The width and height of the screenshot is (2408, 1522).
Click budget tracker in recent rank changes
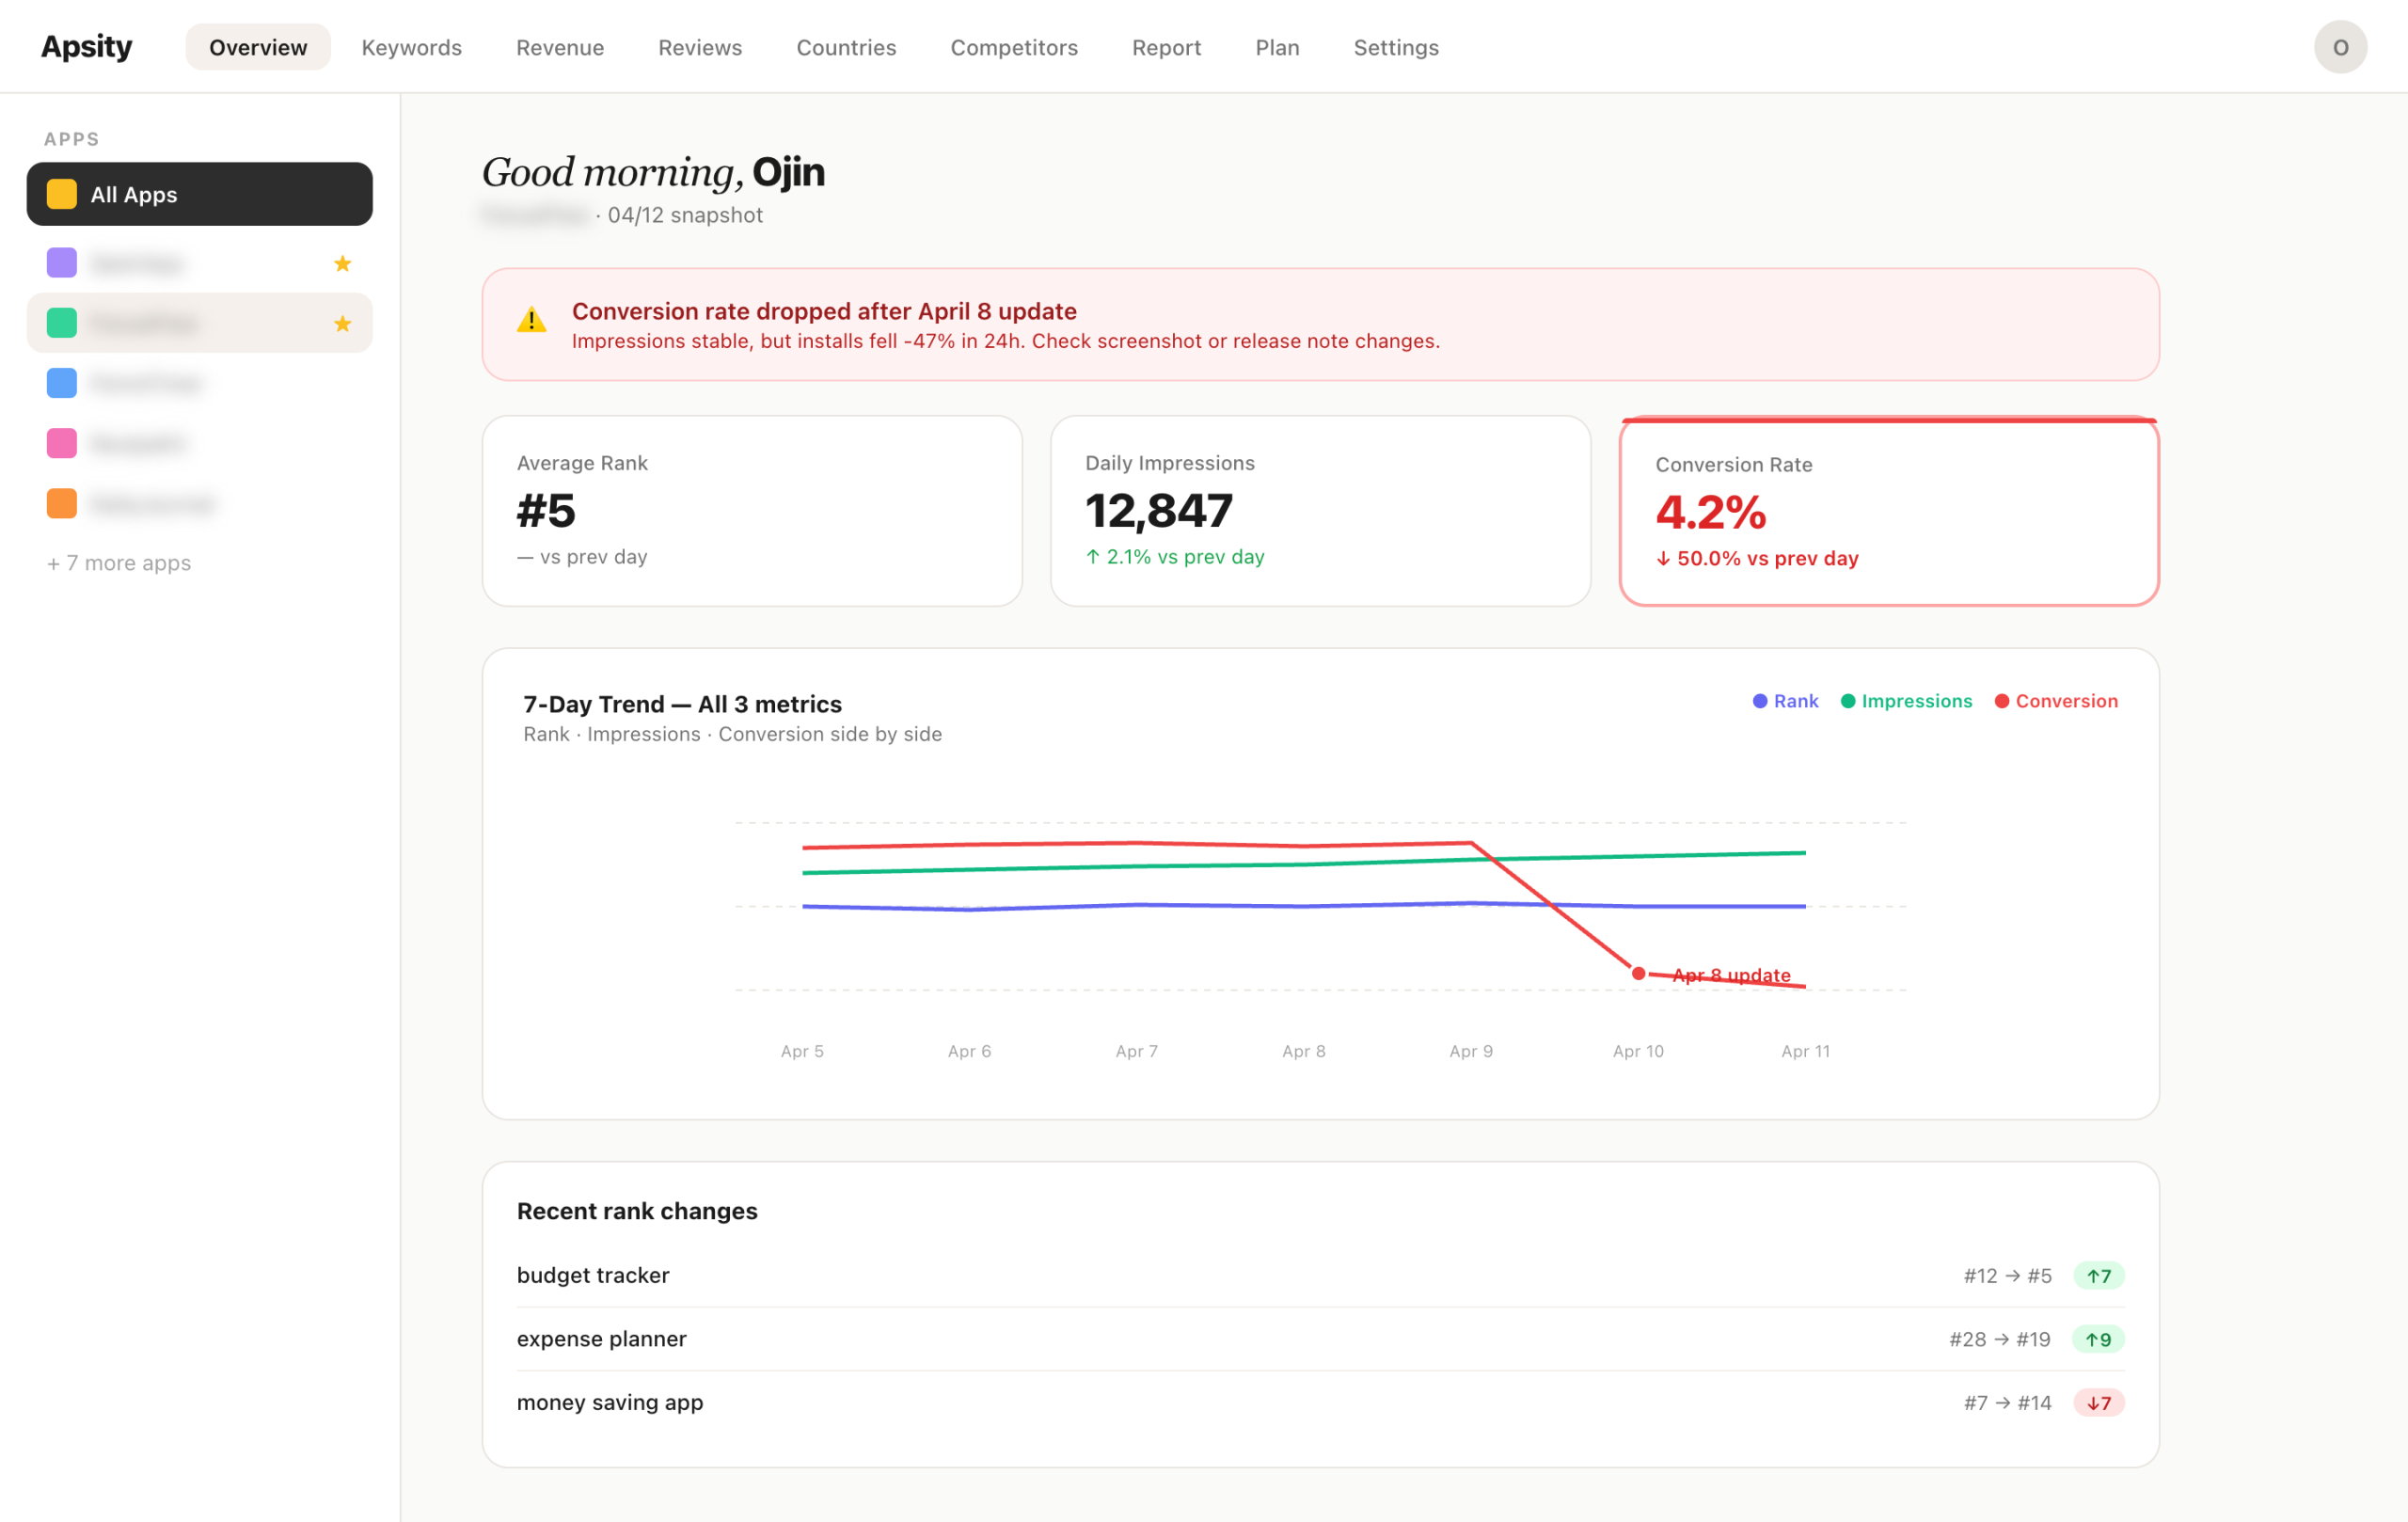tap(592, 1275)
